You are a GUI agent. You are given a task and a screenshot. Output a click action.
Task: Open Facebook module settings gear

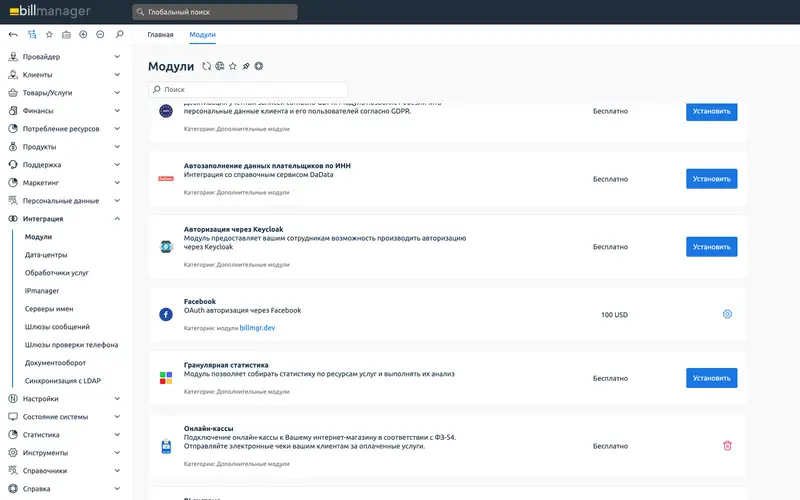pyautogui.click(x=727, y=314)
